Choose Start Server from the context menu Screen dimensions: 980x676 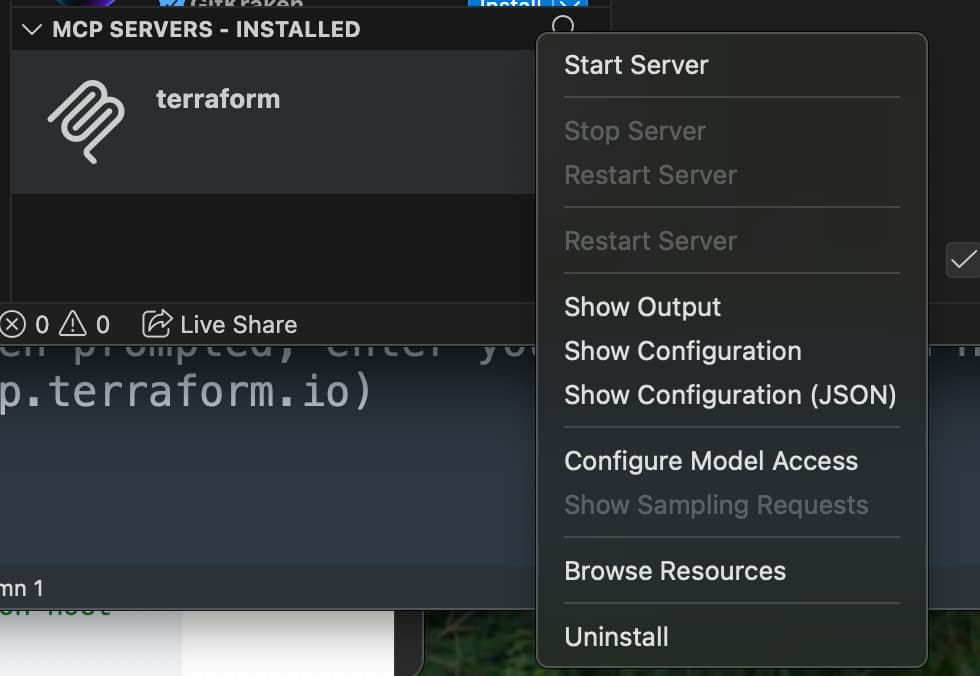click(636, 65)
